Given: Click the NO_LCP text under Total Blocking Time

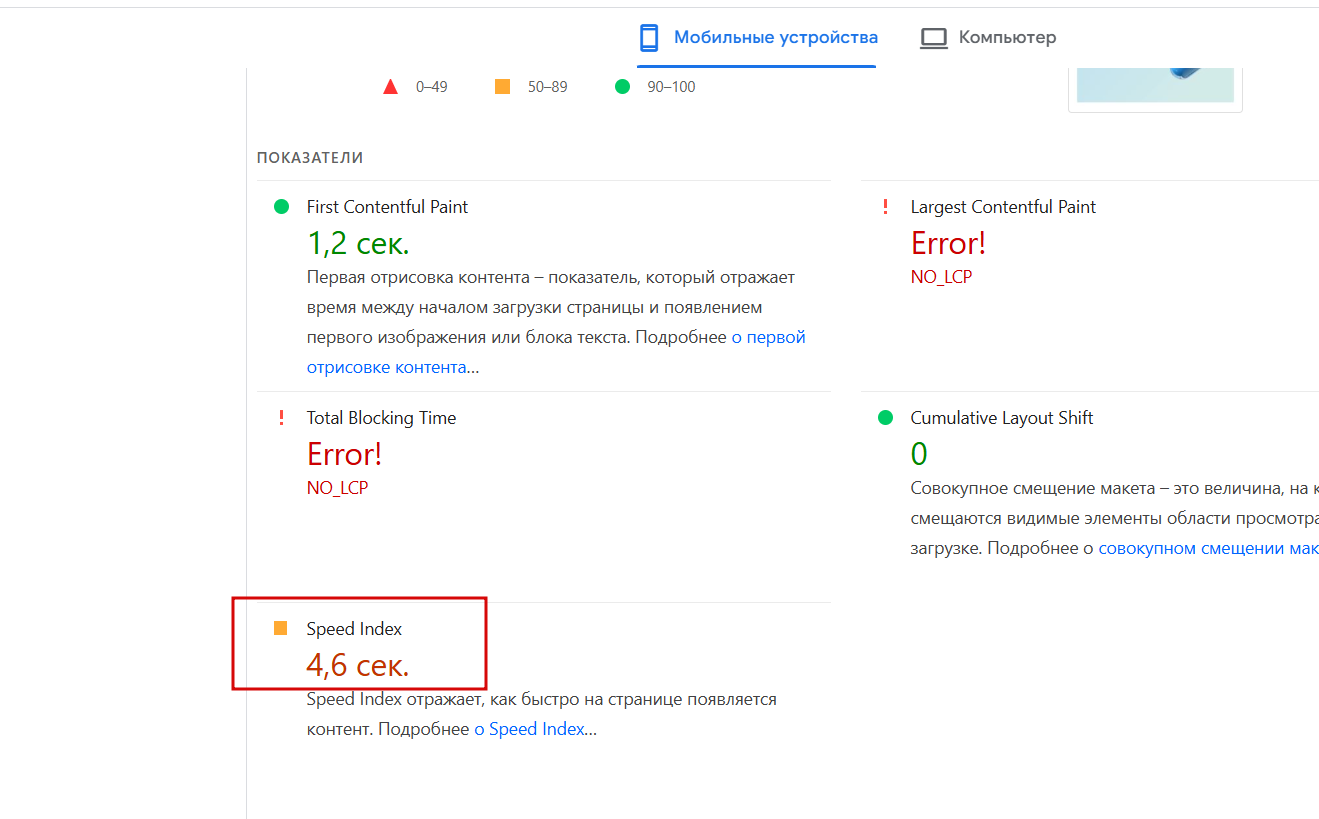Looking at the screenshot, I should (337, 488).
